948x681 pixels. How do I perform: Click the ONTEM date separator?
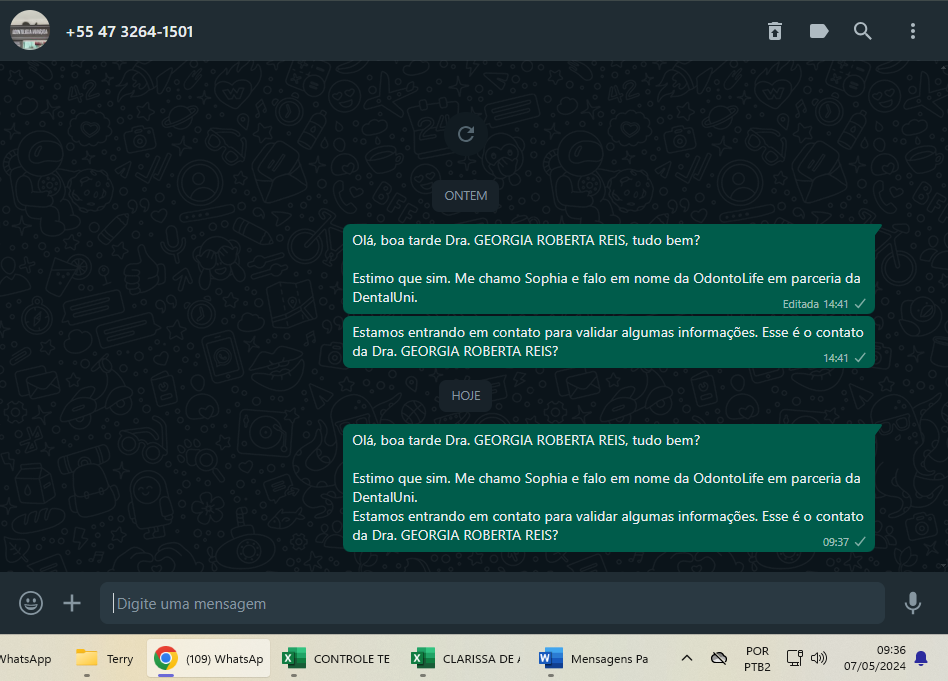(x=466, y=196)
